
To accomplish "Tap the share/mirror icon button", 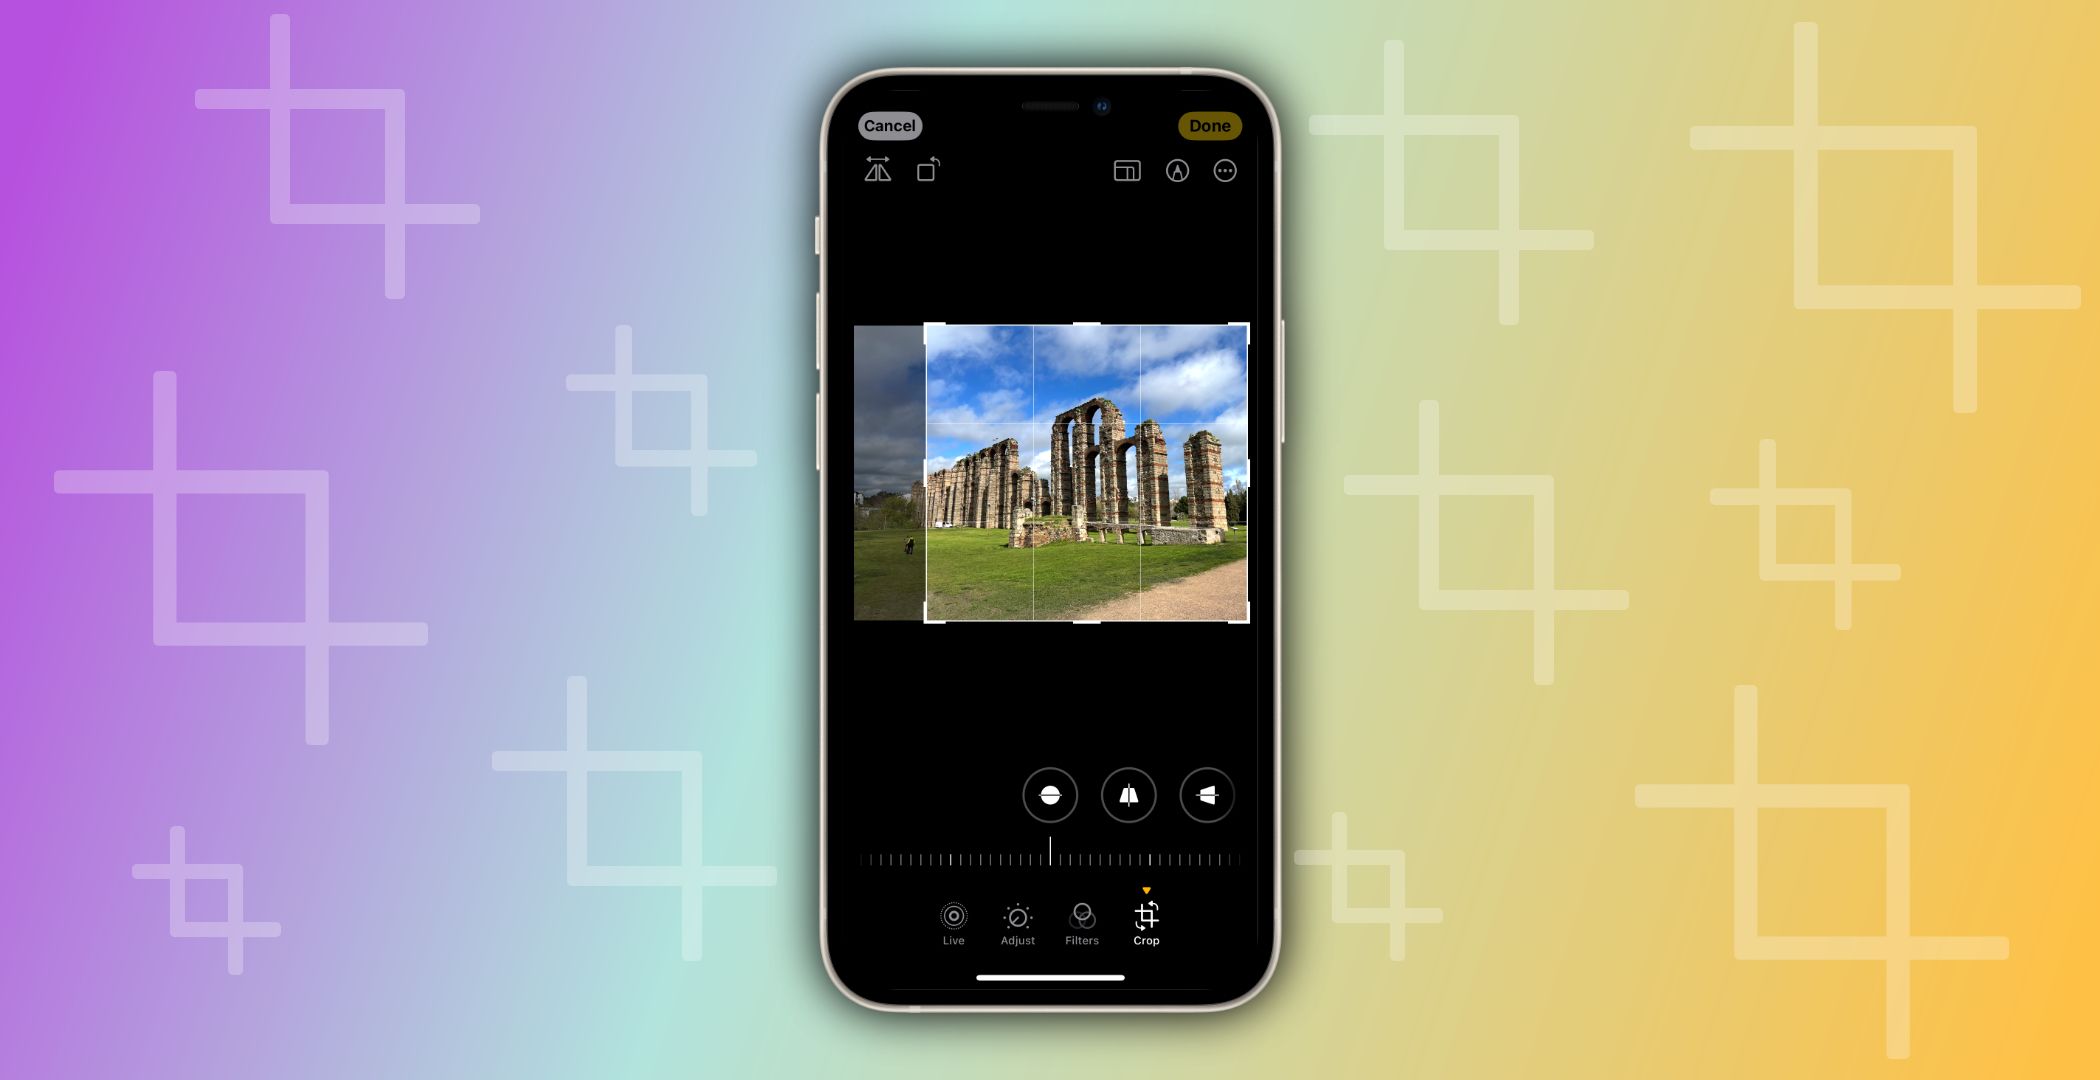I will (876, 169).
